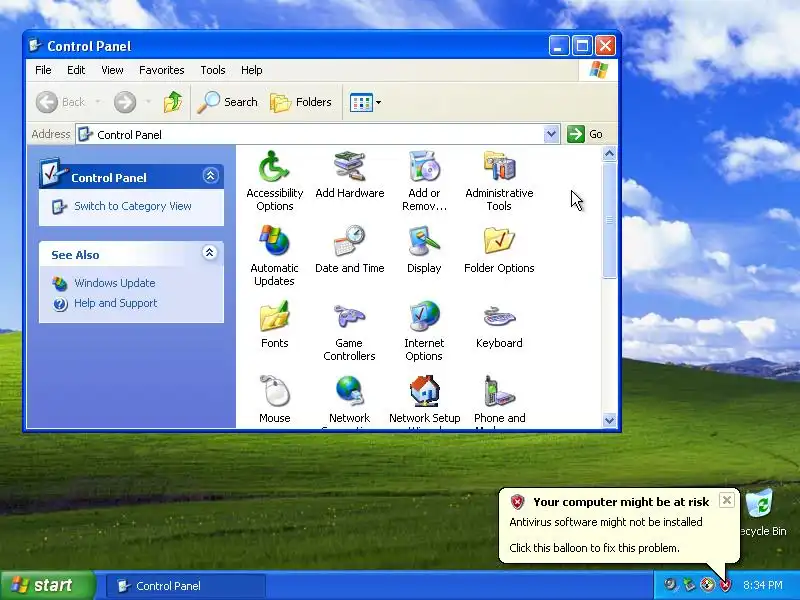
Task: Click the scrollbar down arrow
Action: [x=609, y=420]
